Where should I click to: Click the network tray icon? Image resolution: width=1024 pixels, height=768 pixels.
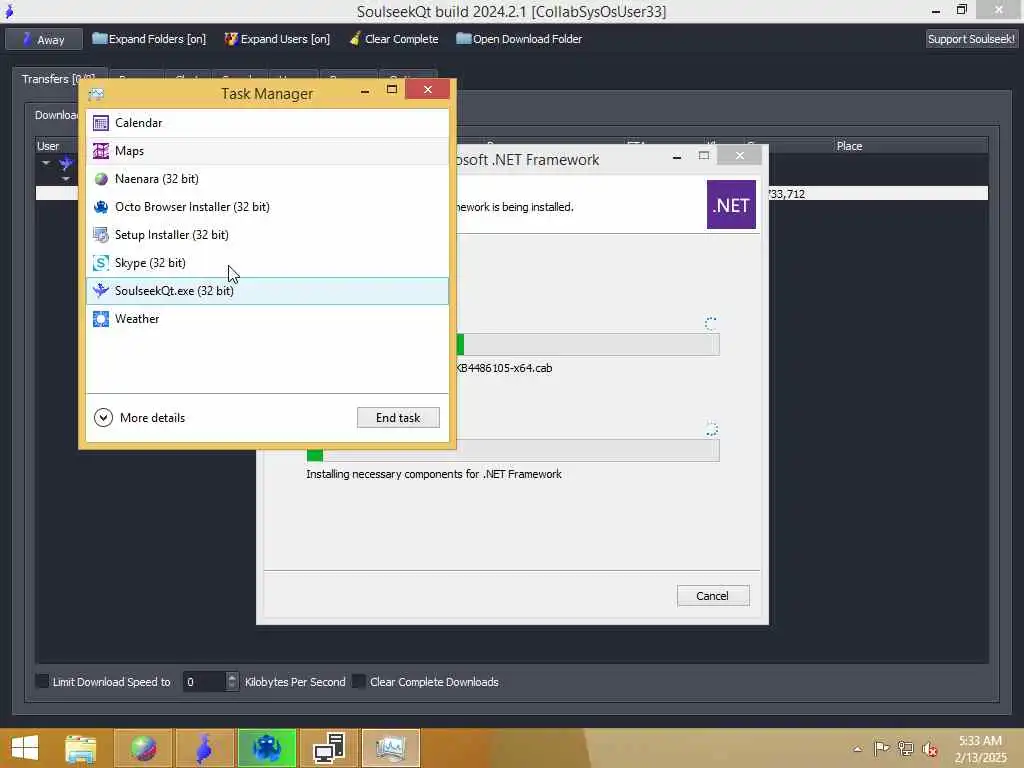click(x=905, y=748)
